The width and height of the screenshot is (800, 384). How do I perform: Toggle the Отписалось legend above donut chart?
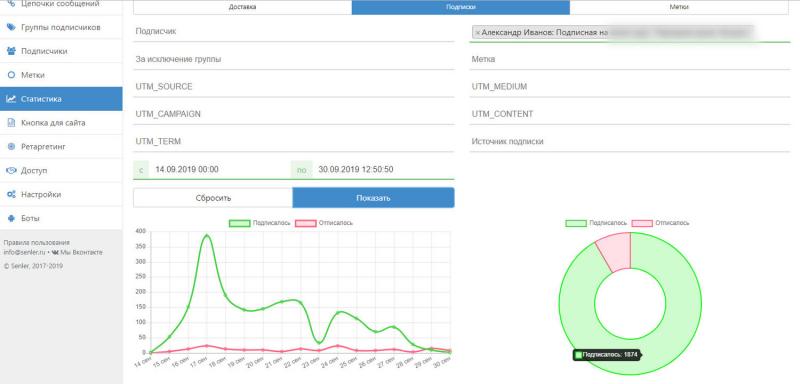[661, 223]
